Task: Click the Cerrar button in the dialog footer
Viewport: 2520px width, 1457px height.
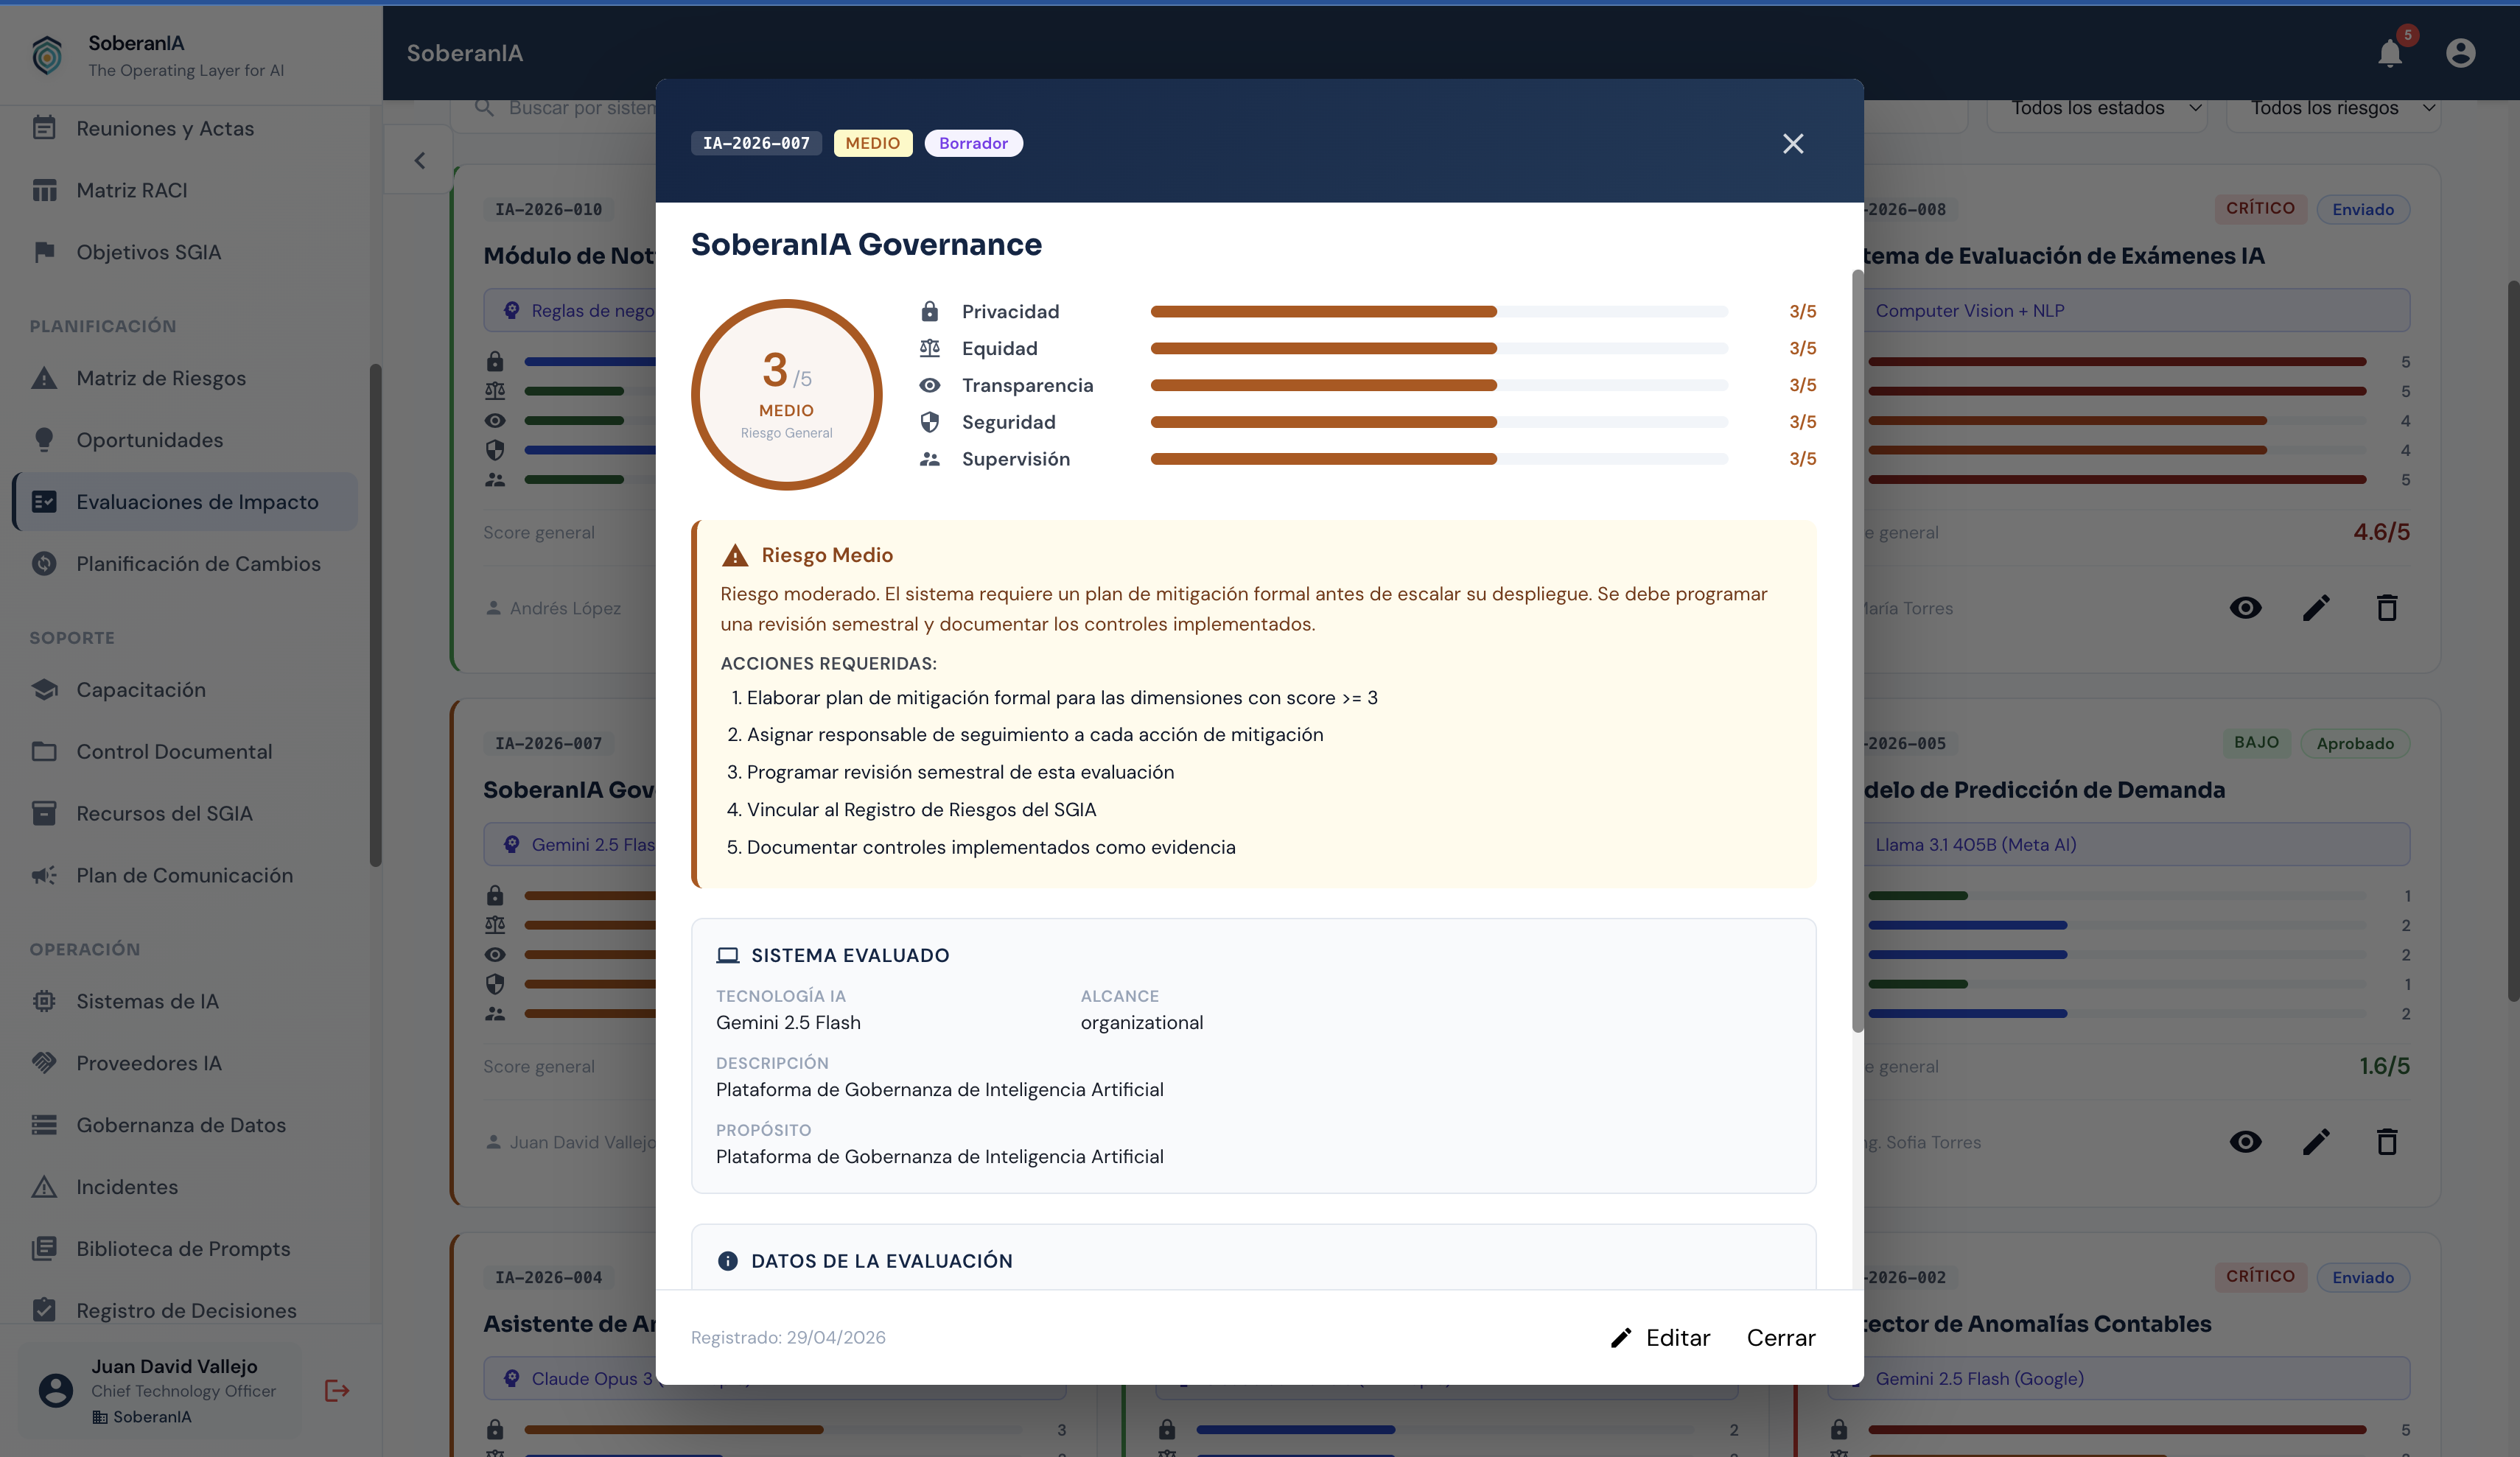Action: [1780, 1337]
